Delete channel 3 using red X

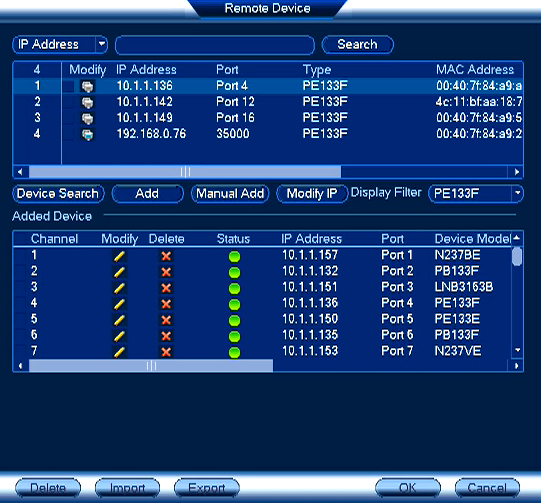tap(166, 288)
